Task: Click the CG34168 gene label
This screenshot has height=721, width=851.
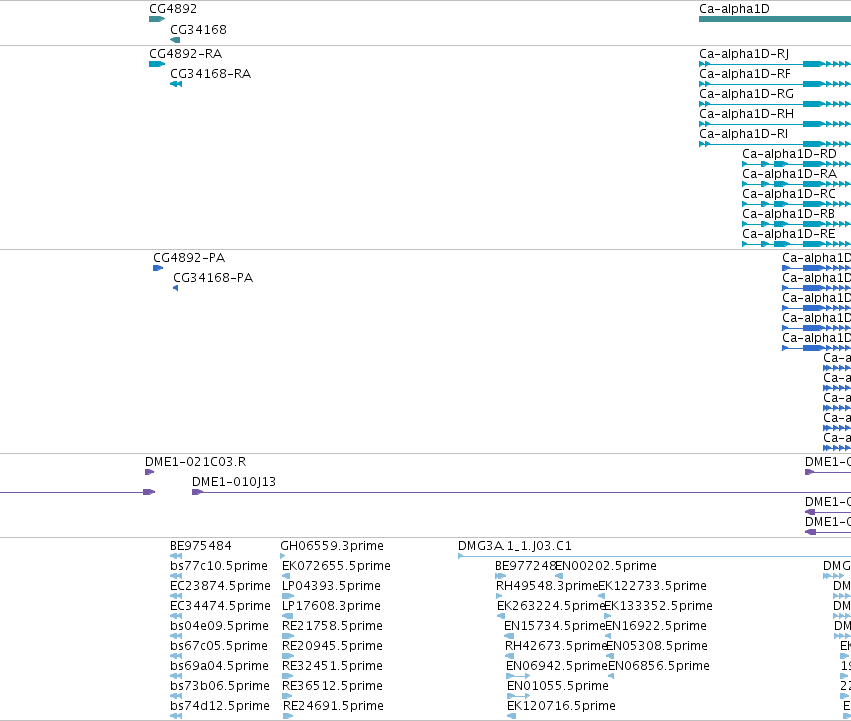Action: (199, 30)
